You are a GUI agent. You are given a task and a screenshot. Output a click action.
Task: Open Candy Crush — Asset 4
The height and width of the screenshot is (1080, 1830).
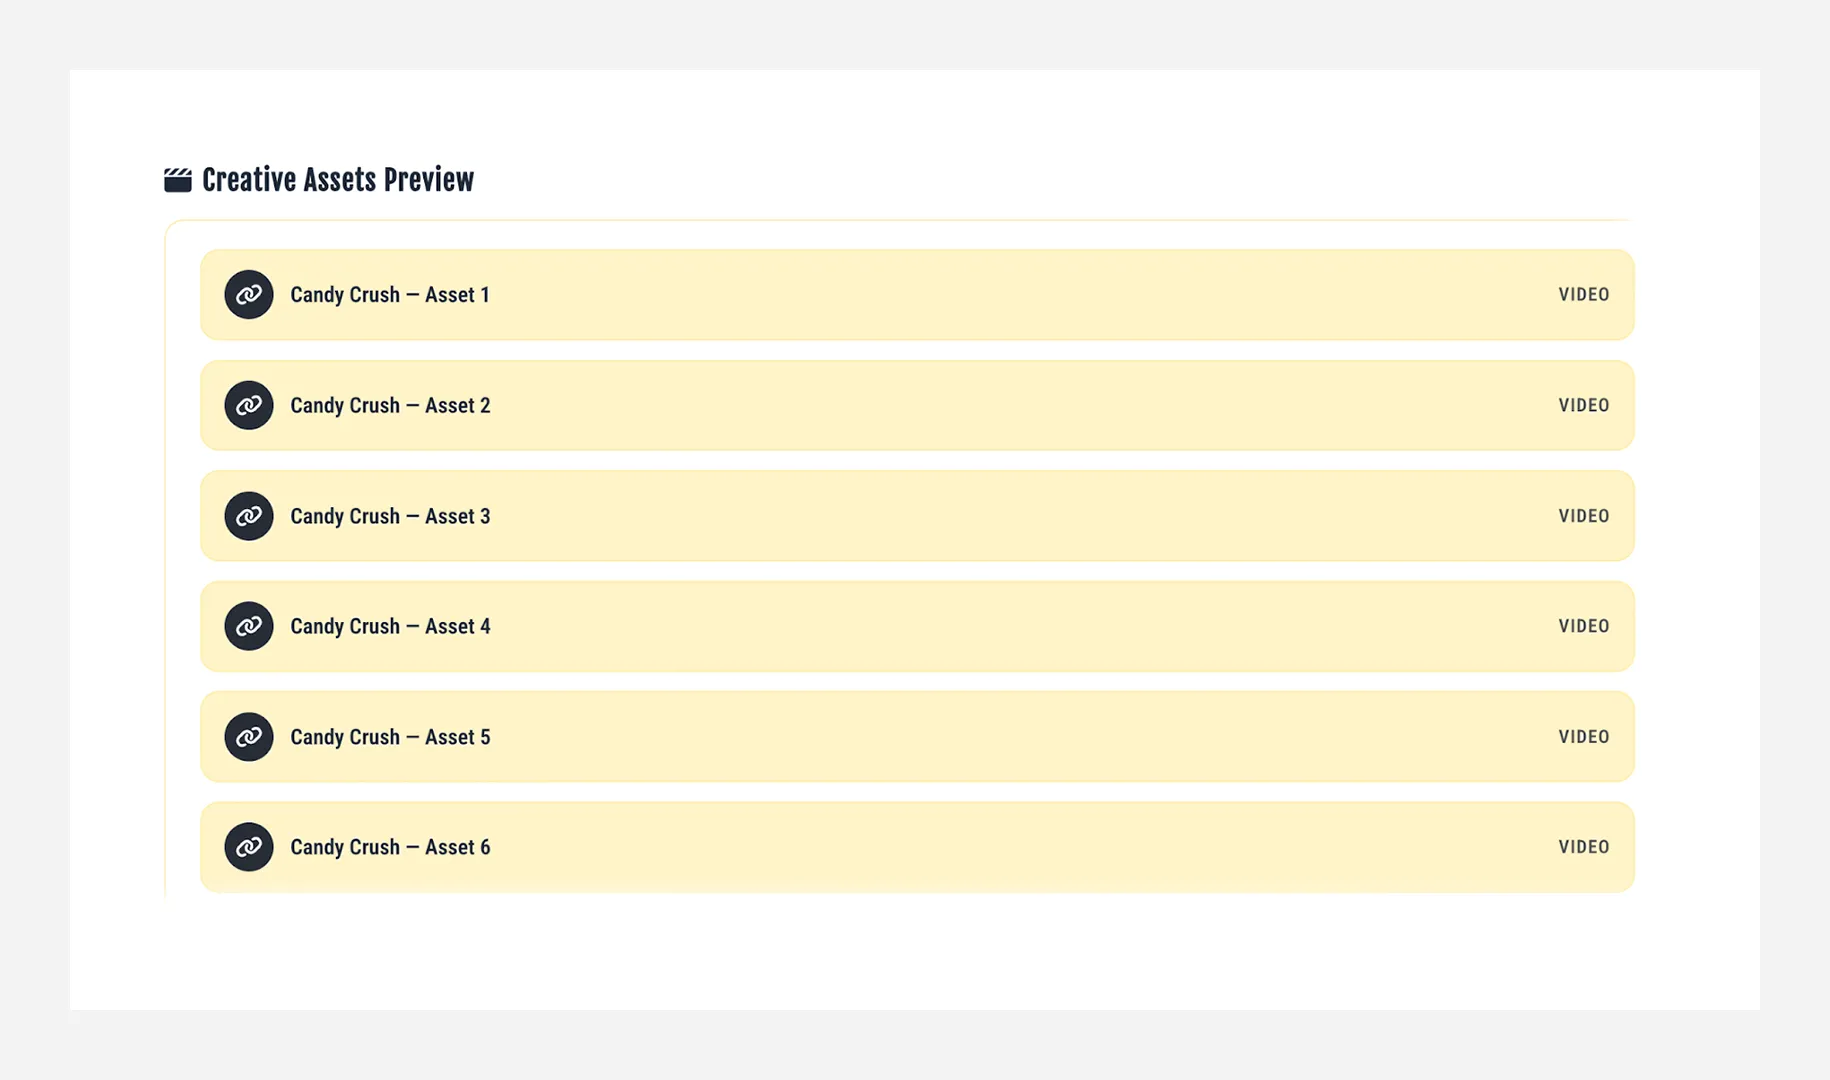click(390, 626)
